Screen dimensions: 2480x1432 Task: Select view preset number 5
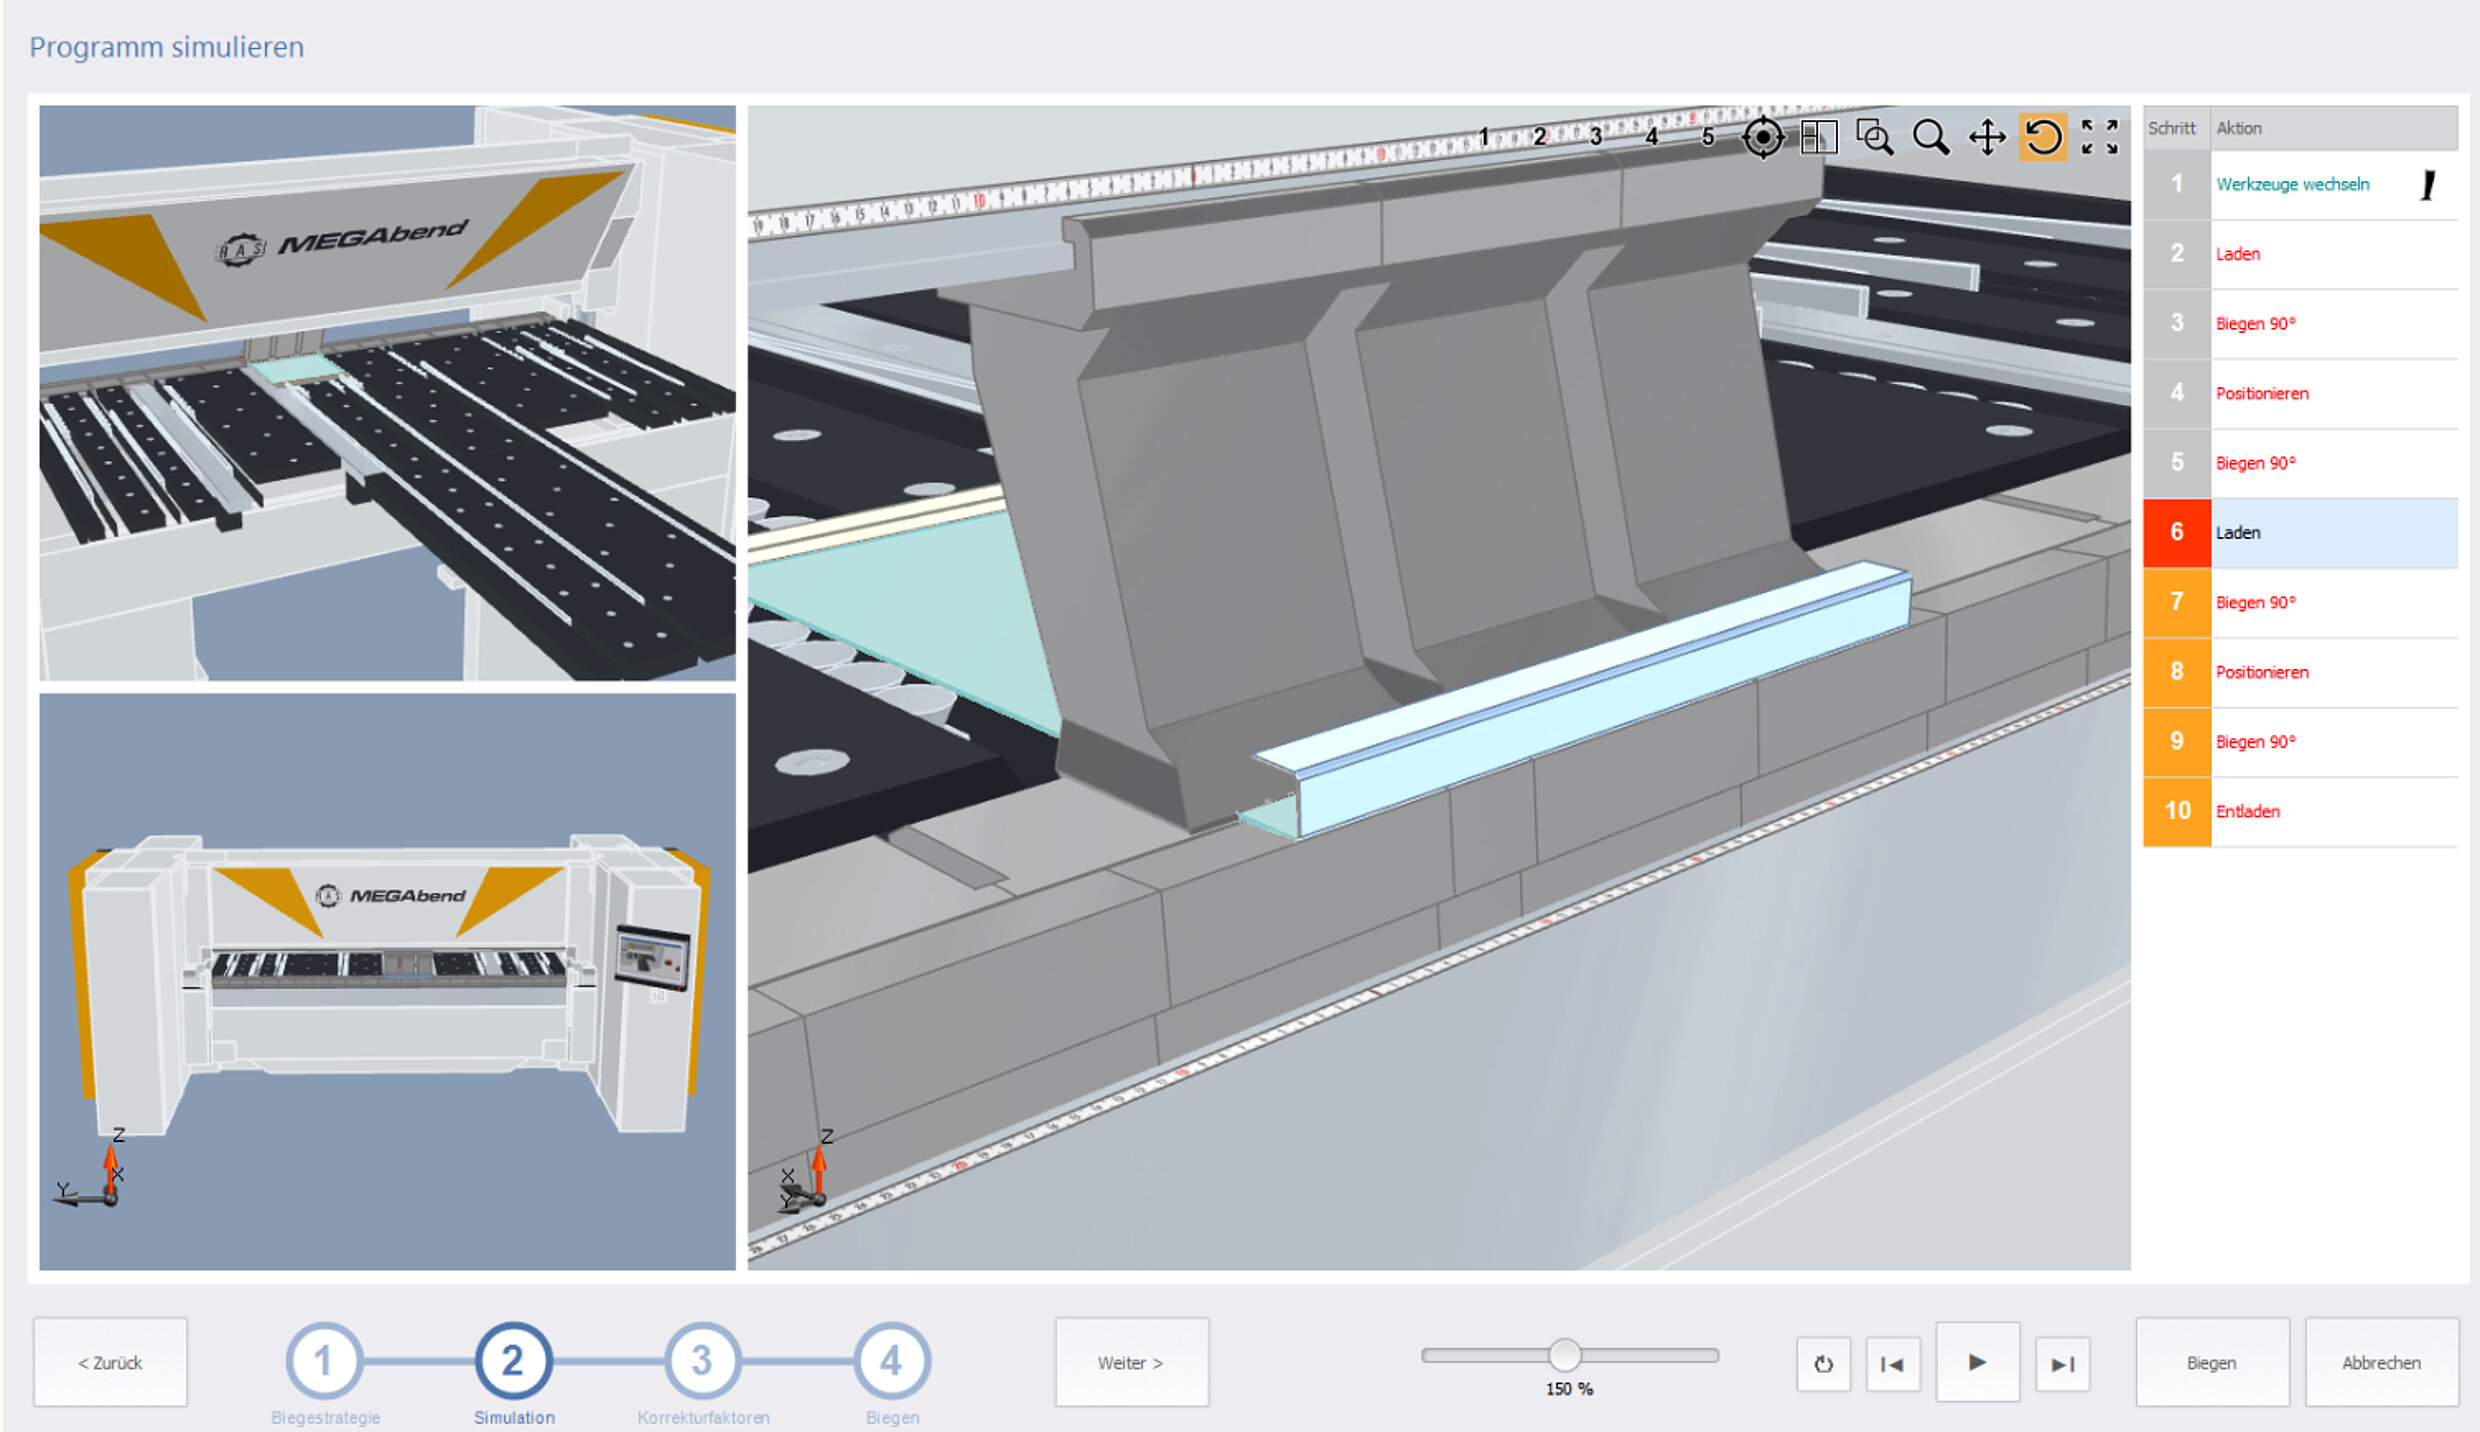pyautogui.click(x=1708, y=137)
